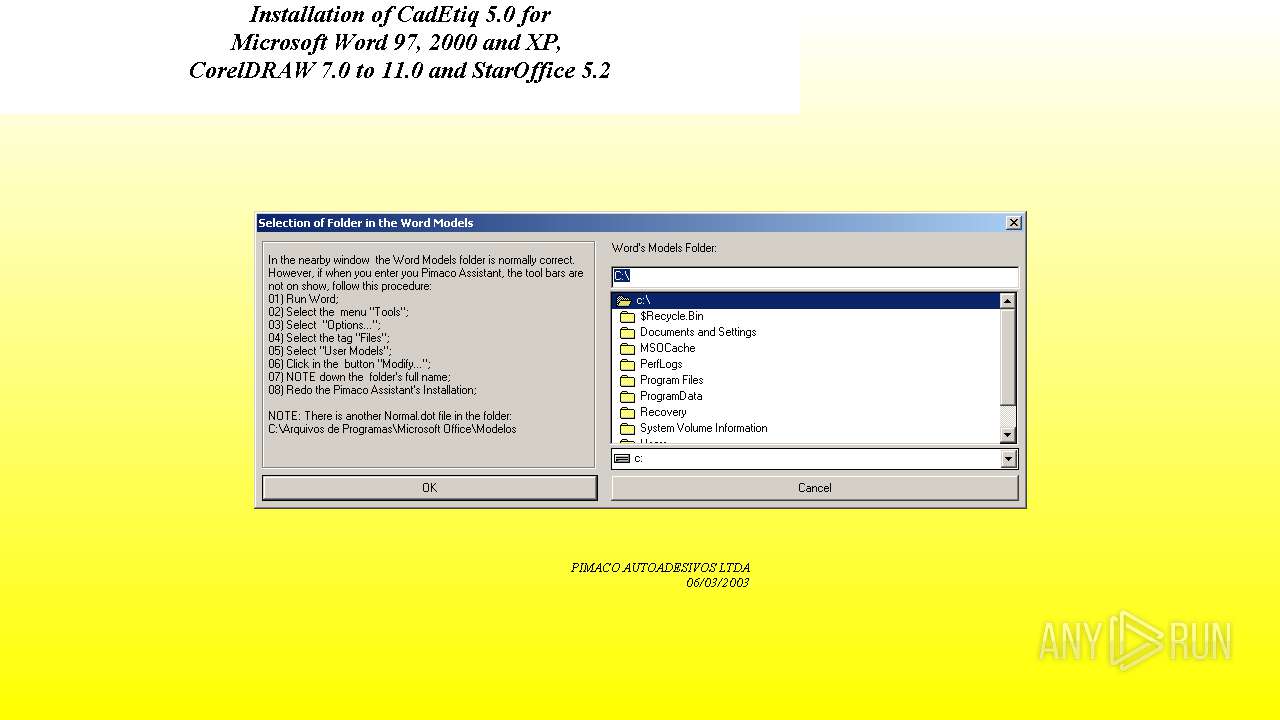This screenshot has width=1280, height=720.
Task: Select the System Volume Information folder
Action: 806,428
